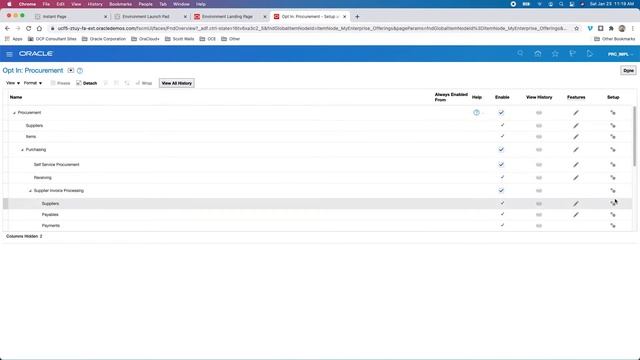Click the Detach toolbar button

(87, 83)
